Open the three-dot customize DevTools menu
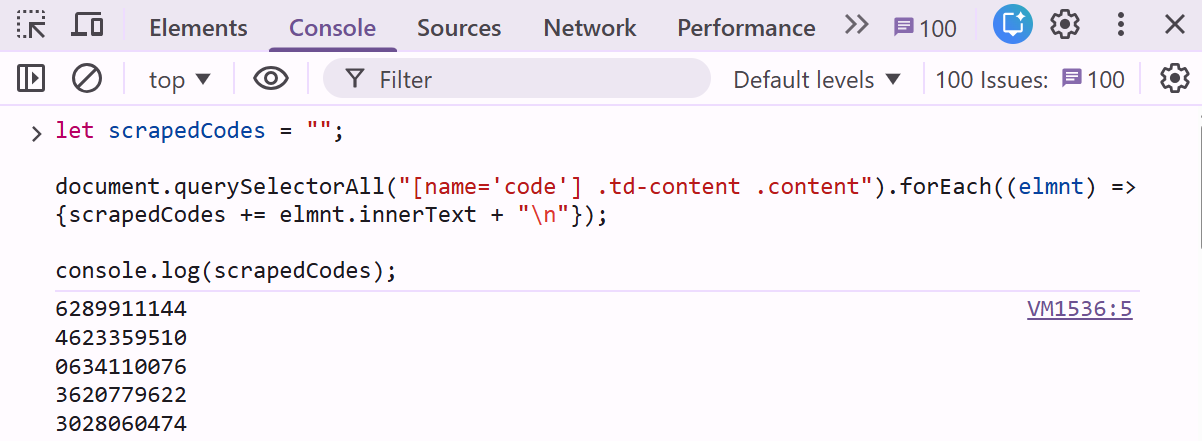 pos(1121,26)
